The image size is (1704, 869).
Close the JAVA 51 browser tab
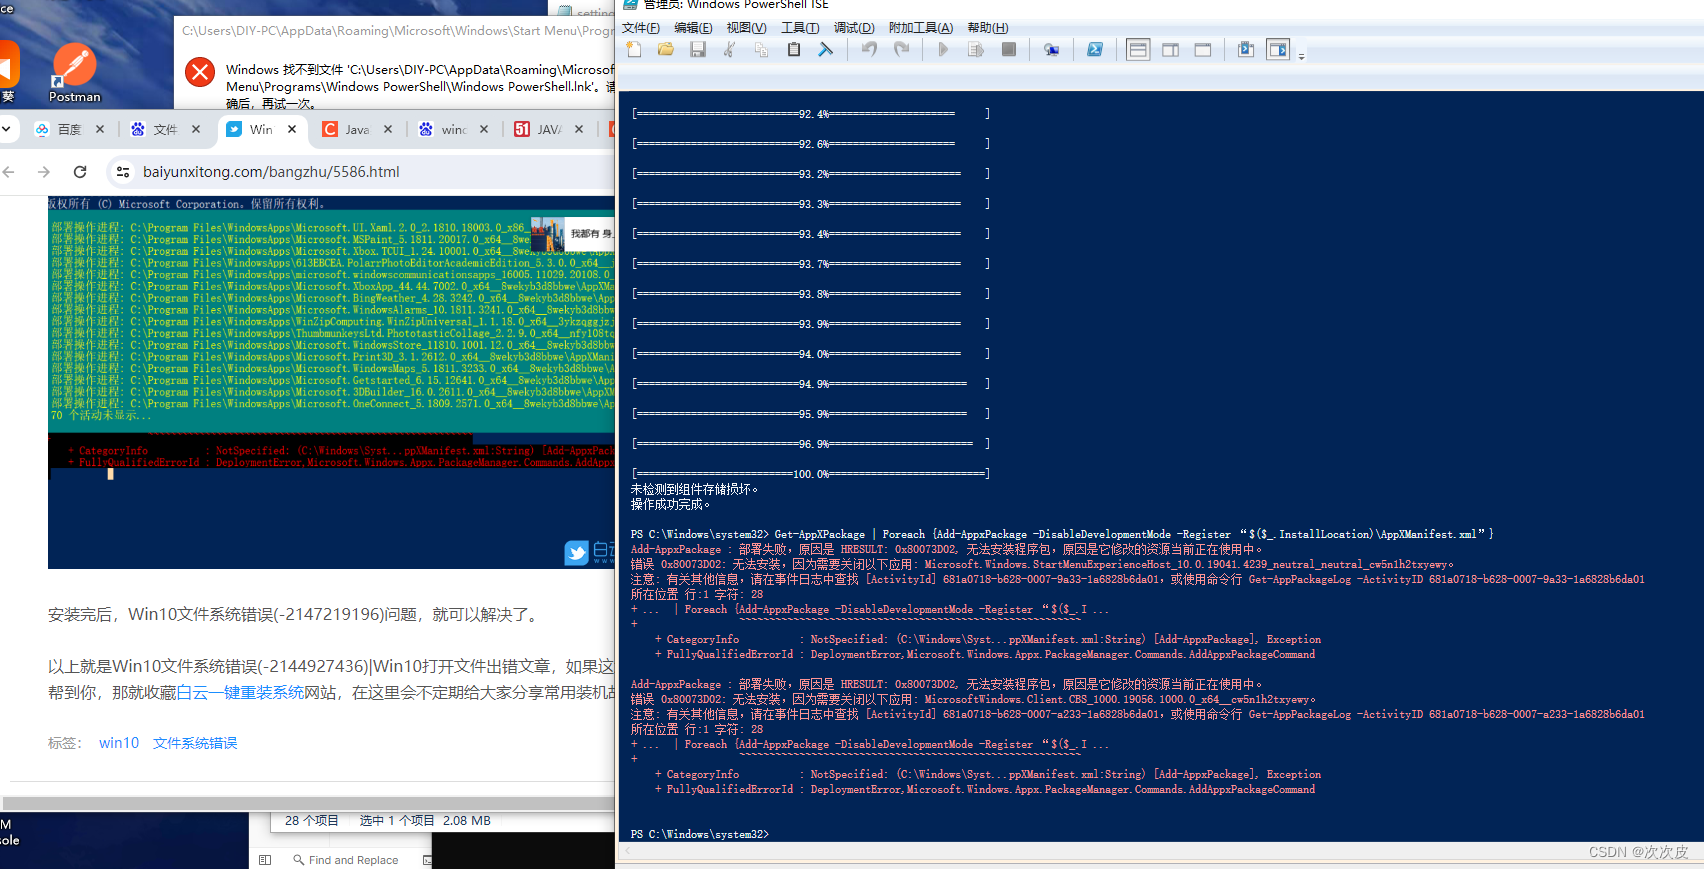[579, 129]
